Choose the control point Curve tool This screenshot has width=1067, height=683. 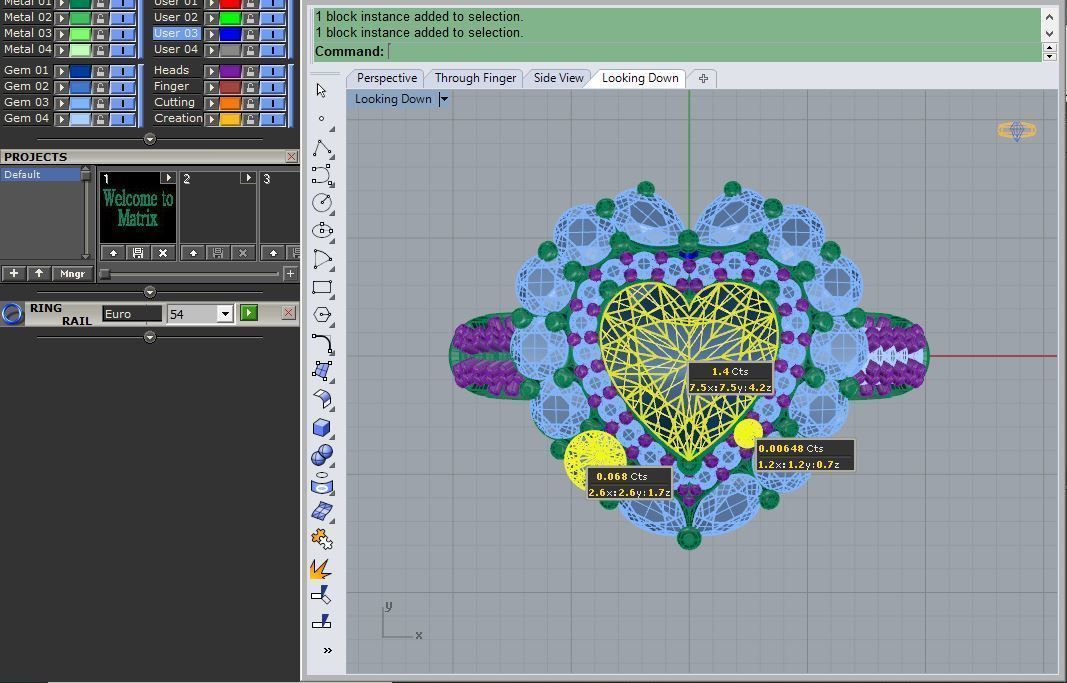(322, 175)
